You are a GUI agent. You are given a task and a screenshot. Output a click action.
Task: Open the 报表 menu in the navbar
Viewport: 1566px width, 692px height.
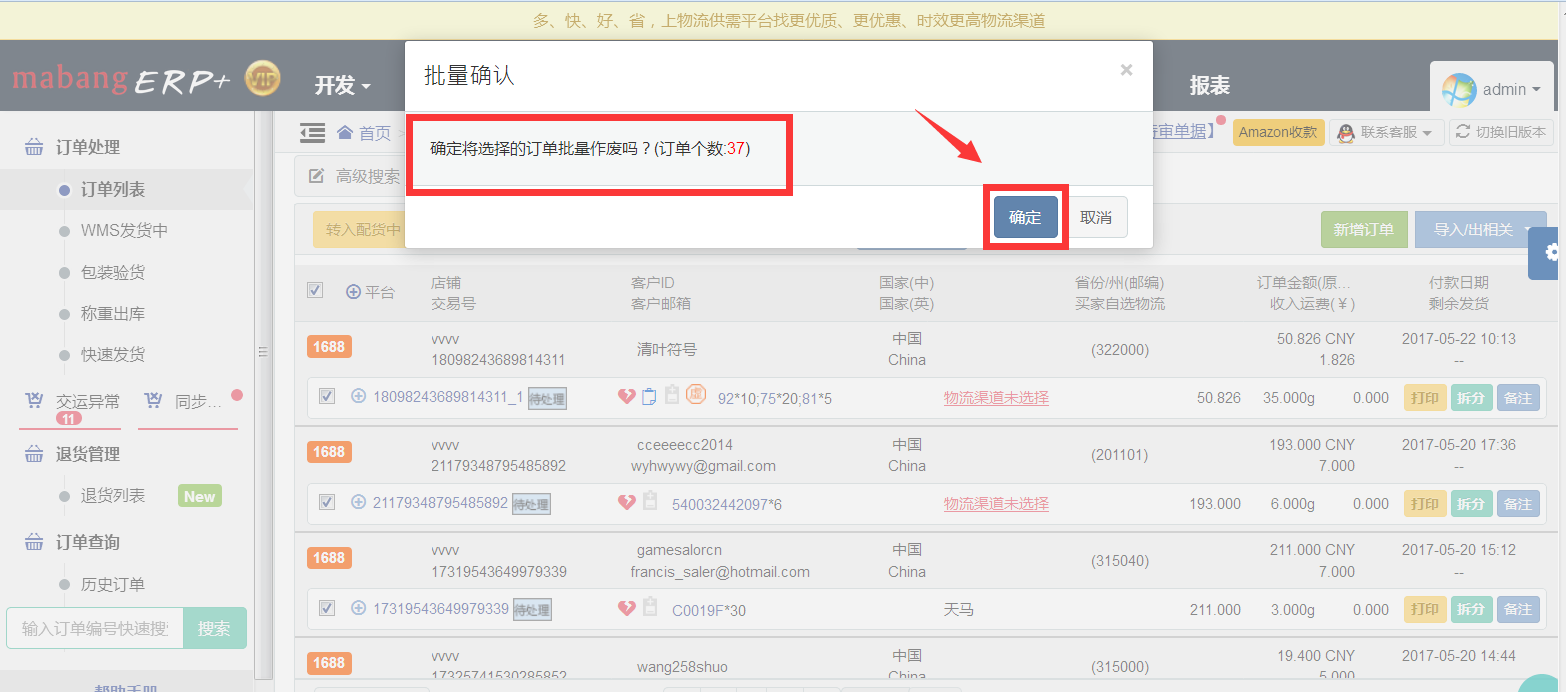click(x=1209, y=86)
